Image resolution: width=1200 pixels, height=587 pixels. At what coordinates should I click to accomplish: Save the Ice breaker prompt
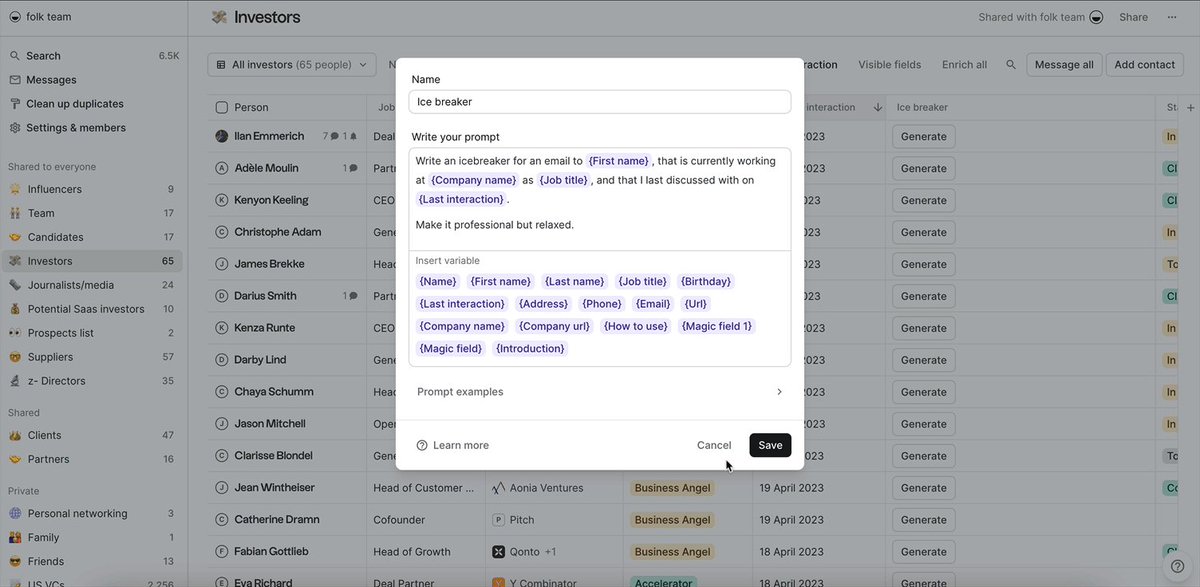[770, 445]
